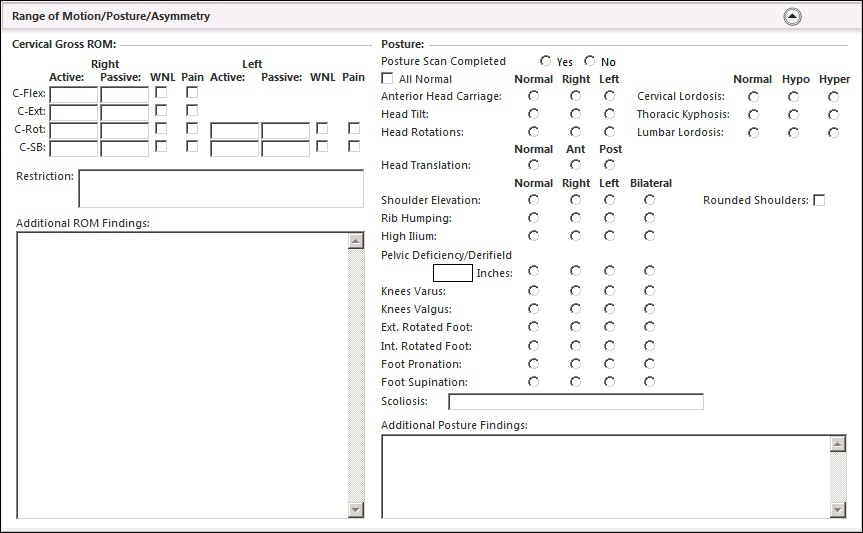
Task: Click the C-Flex Passive input field
Action: (124, 95)
